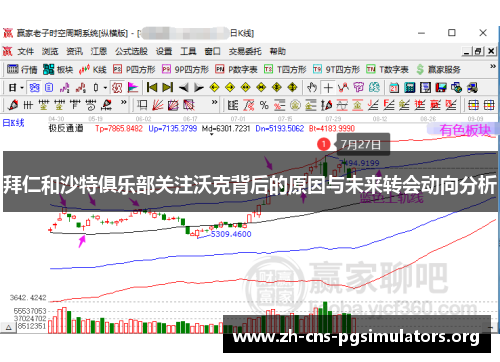Open the 江恩 menu

tap(99, 51)
